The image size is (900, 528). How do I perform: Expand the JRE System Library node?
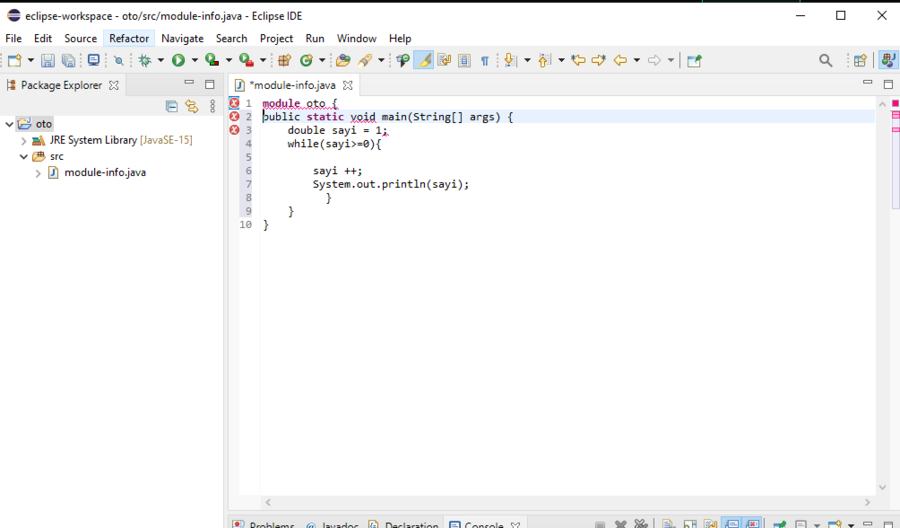click(x=24, y=141)
